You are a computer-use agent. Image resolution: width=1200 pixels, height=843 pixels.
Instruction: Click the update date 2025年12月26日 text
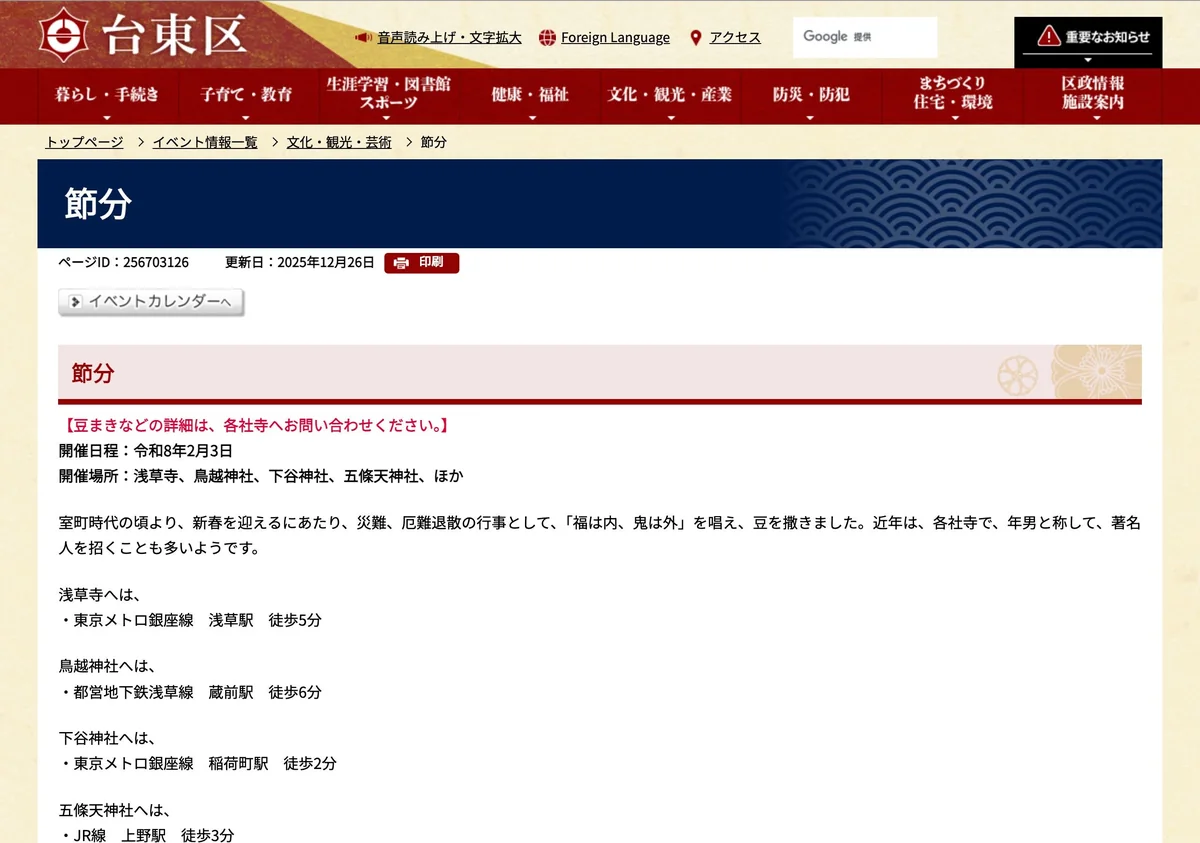(x=300, y=263)
